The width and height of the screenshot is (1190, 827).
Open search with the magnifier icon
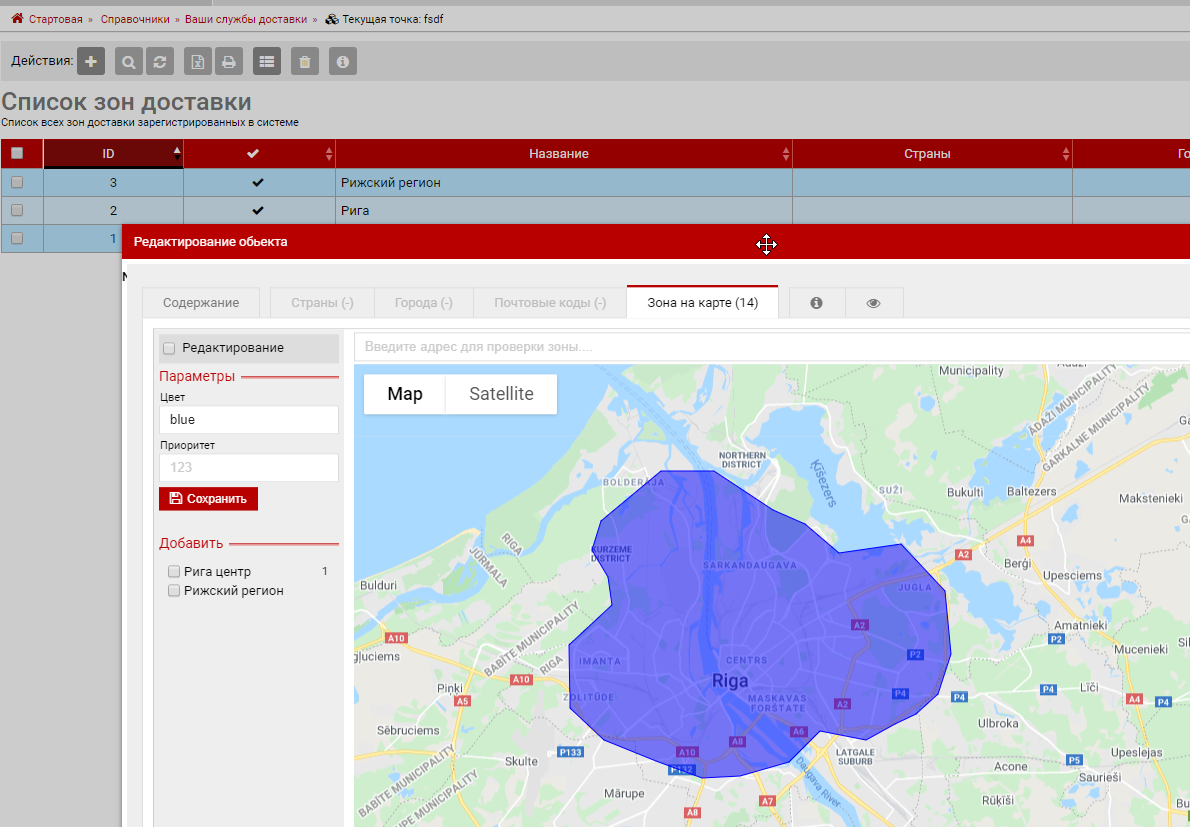[129, 62]
